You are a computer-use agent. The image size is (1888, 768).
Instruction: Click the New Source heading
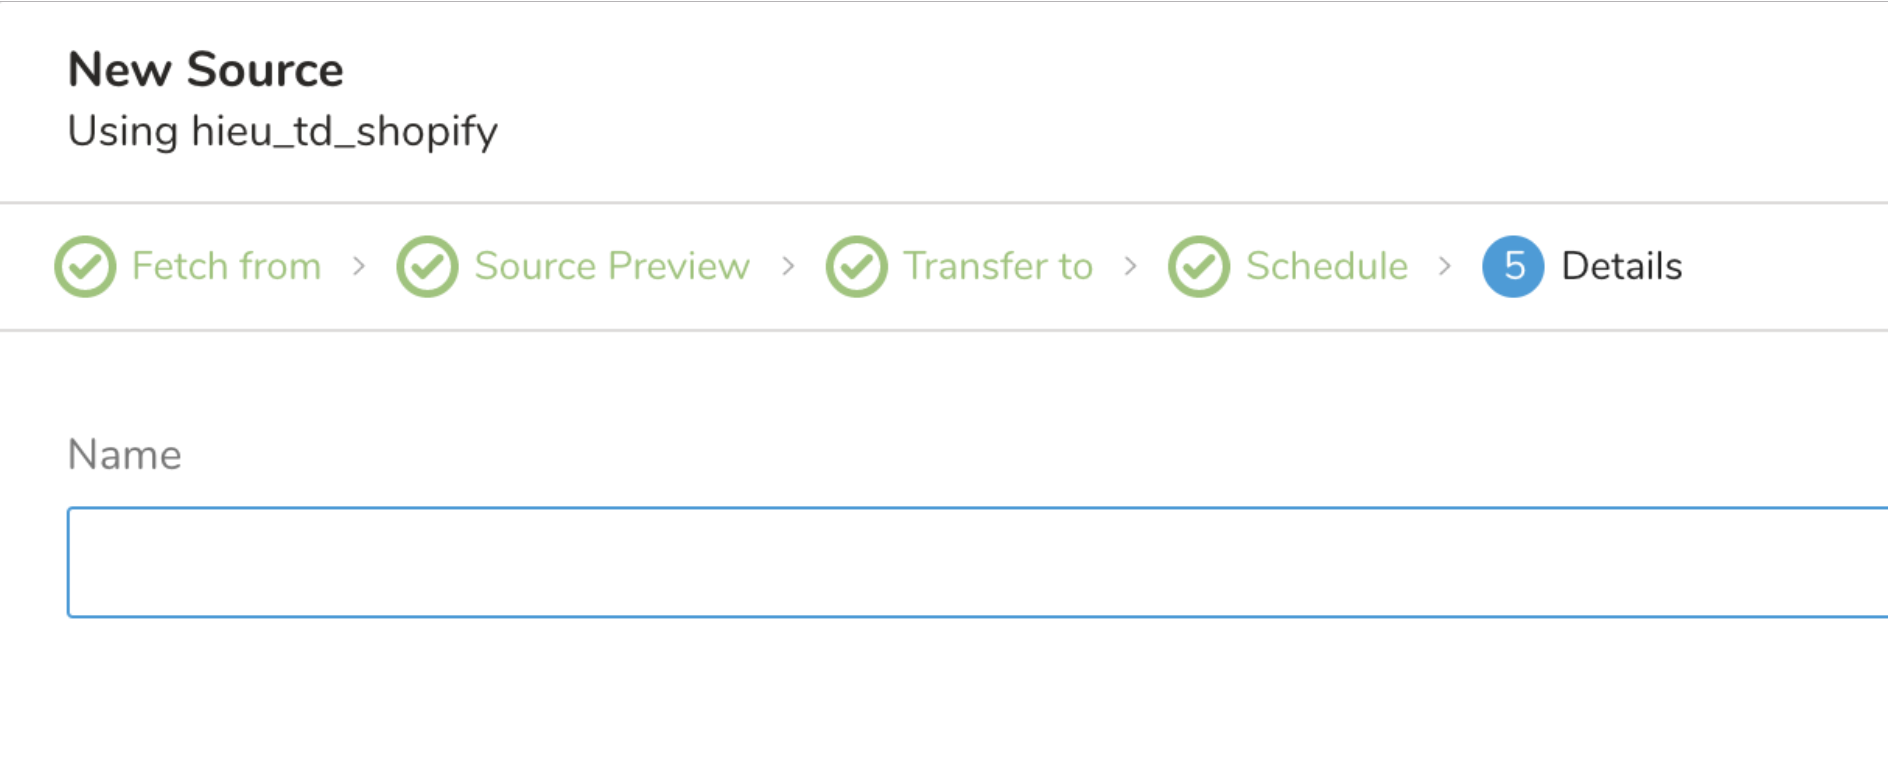pyautogui.click(x=205, y=70)
